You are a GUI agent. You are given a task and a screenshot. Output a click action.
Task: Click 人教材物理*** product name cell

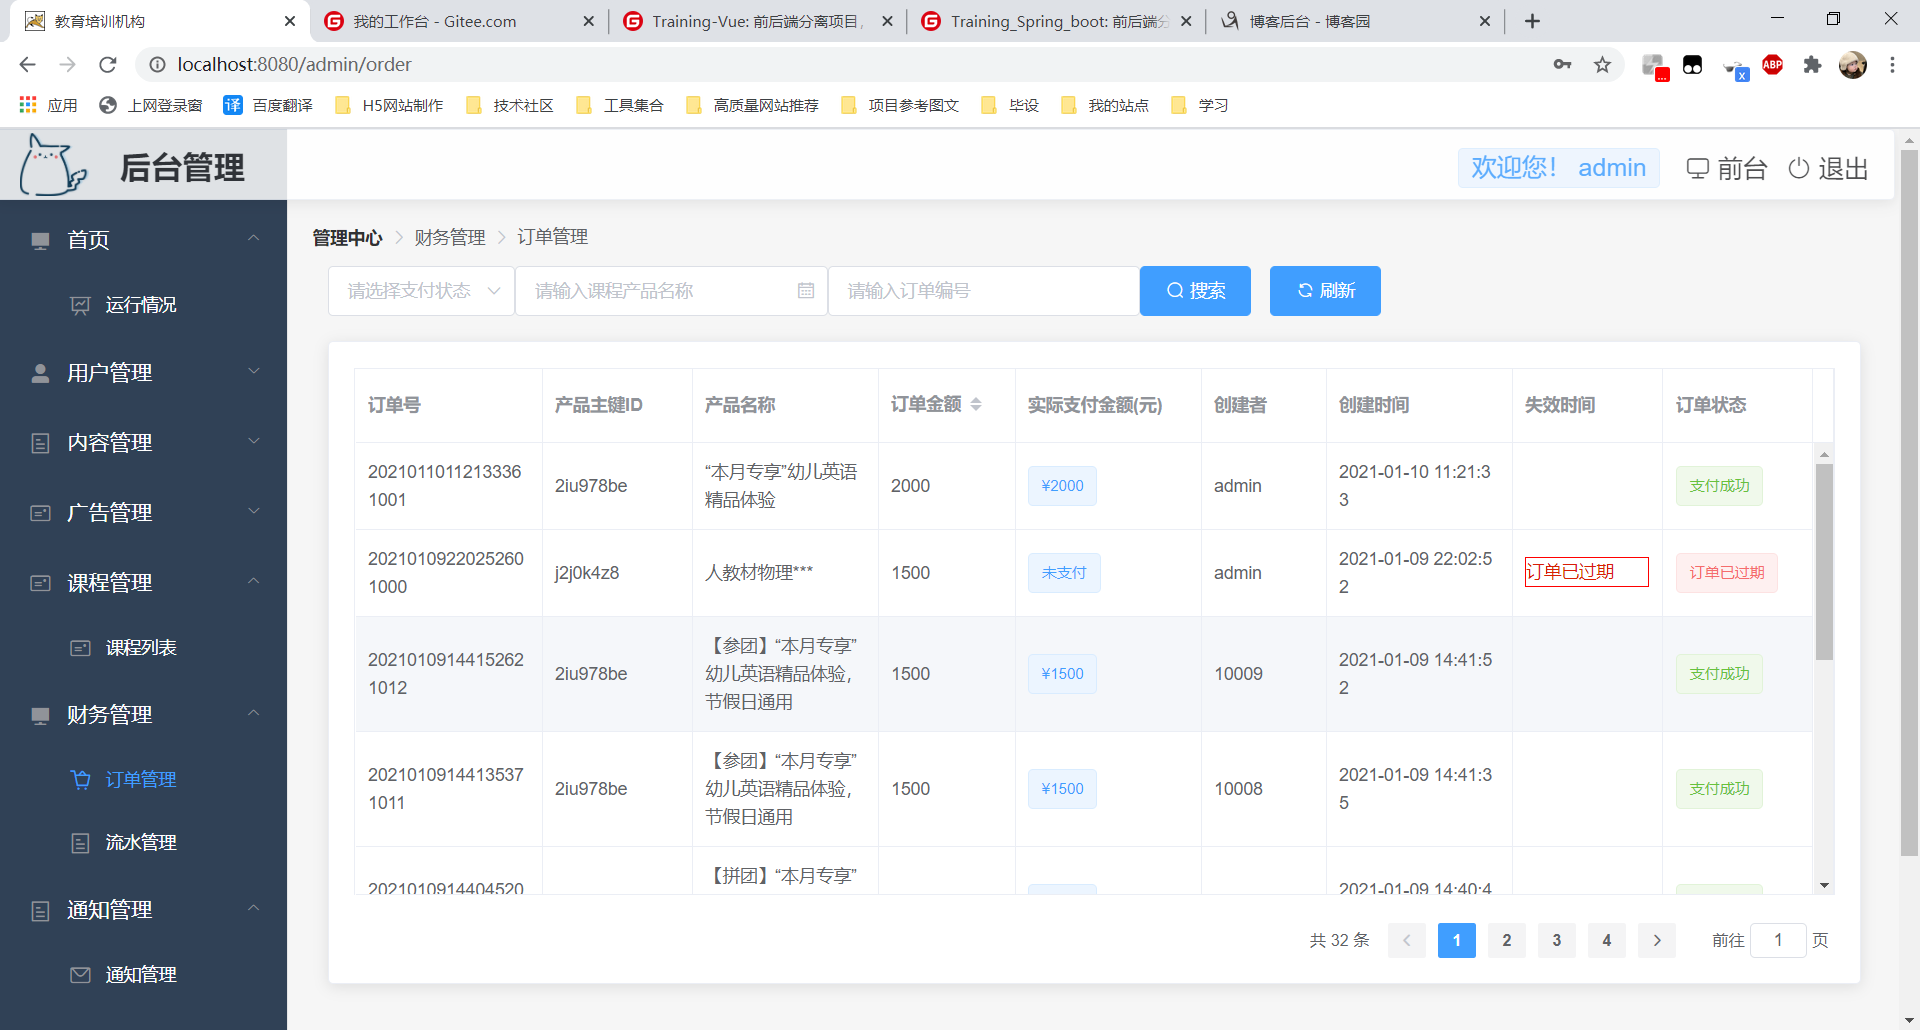click(759, 573)
